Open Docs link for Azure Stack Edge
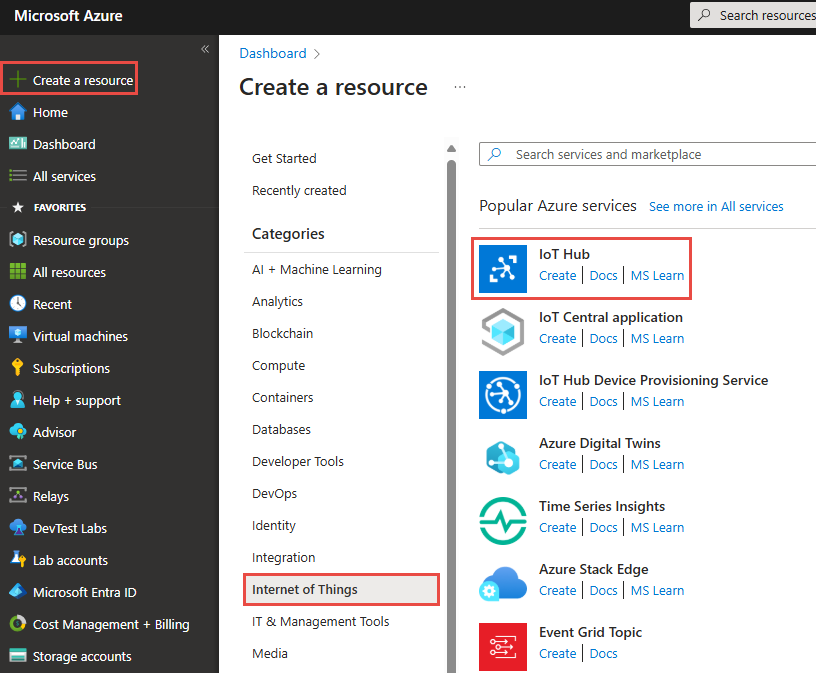Screen dimensions: 816x673 tap(603, 590)
